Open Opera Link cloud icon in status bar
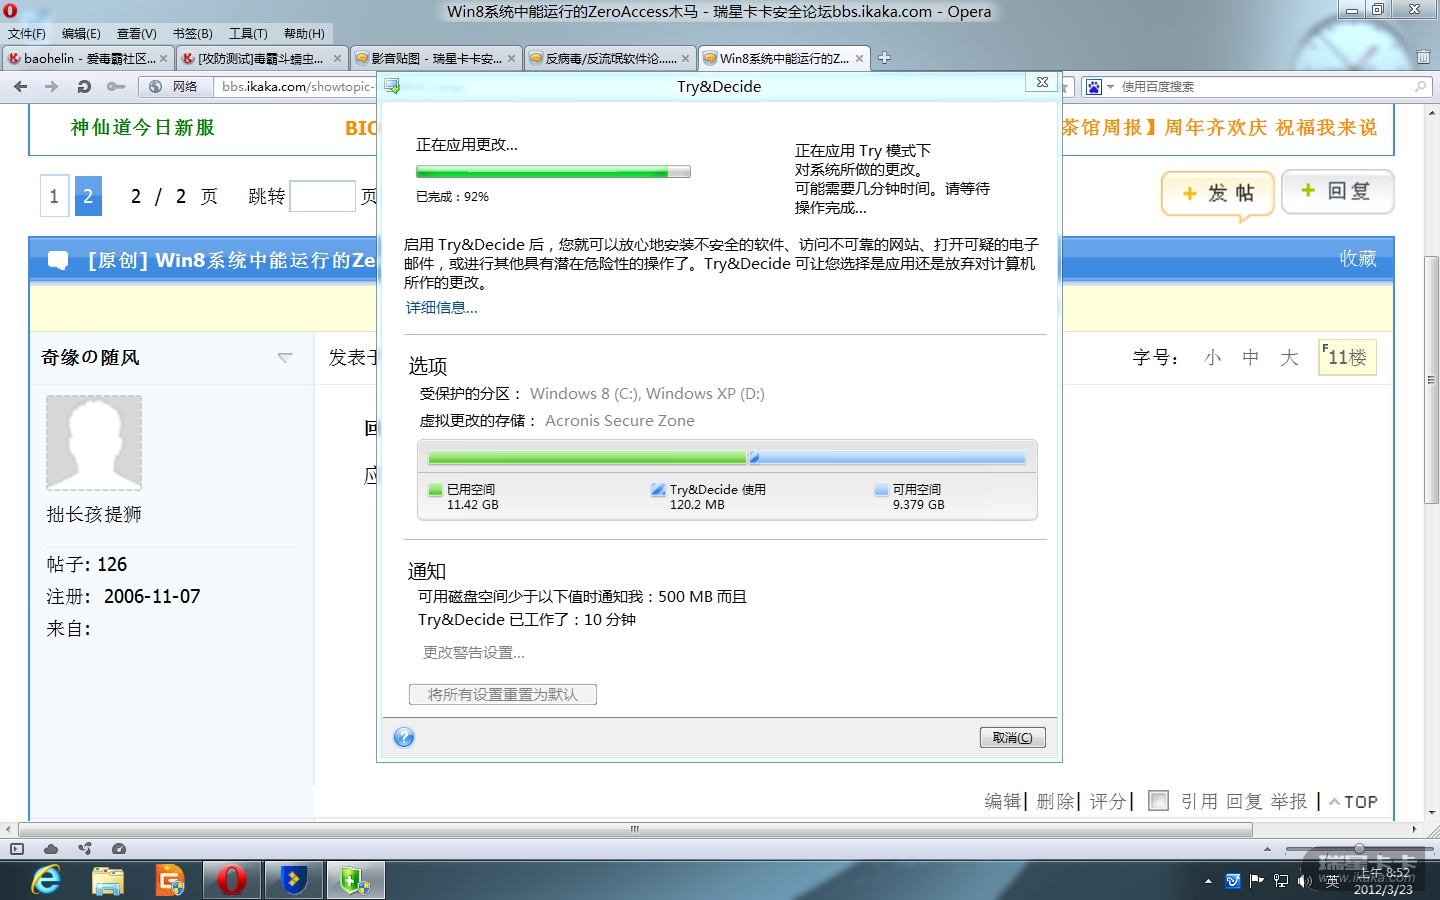This screenshot has height=900, width=1440. (x=51, y=849)
